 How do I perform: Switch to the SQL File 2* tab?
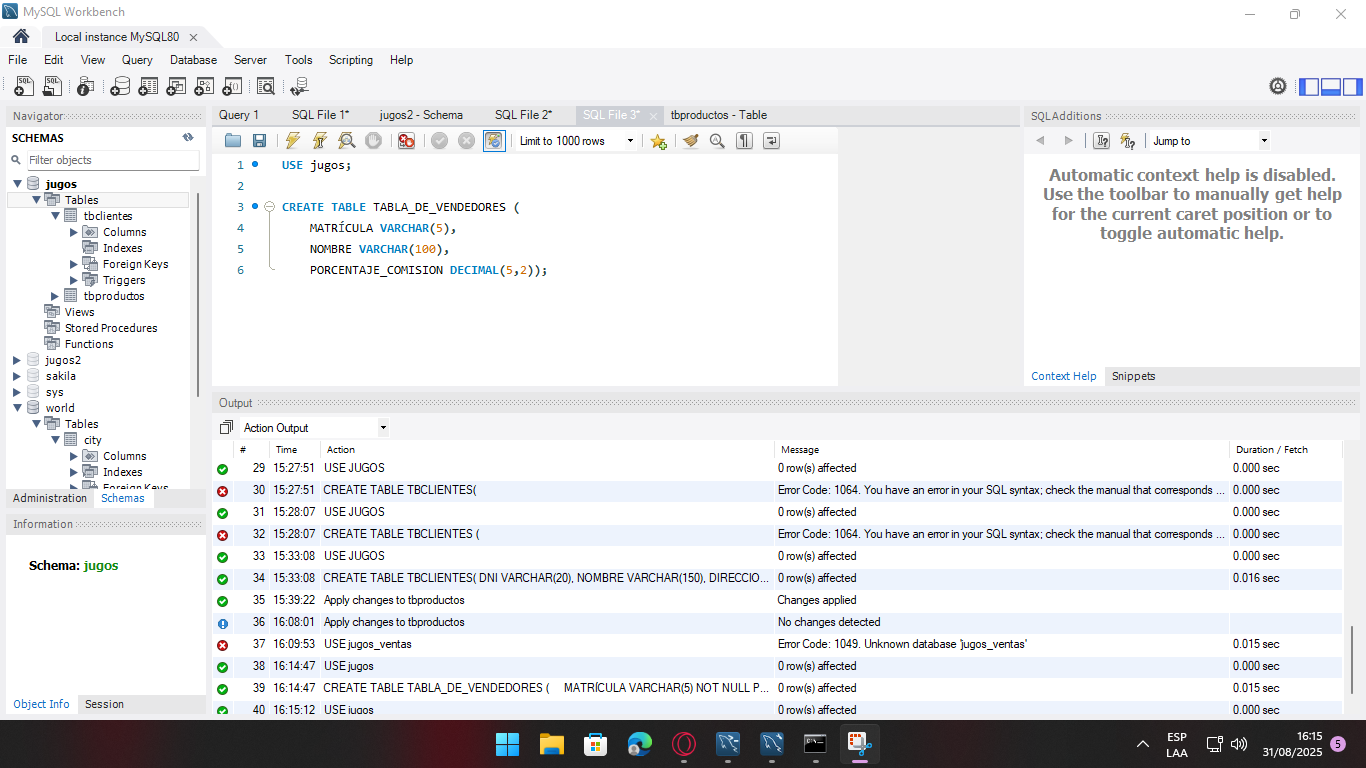coord(523,115)
